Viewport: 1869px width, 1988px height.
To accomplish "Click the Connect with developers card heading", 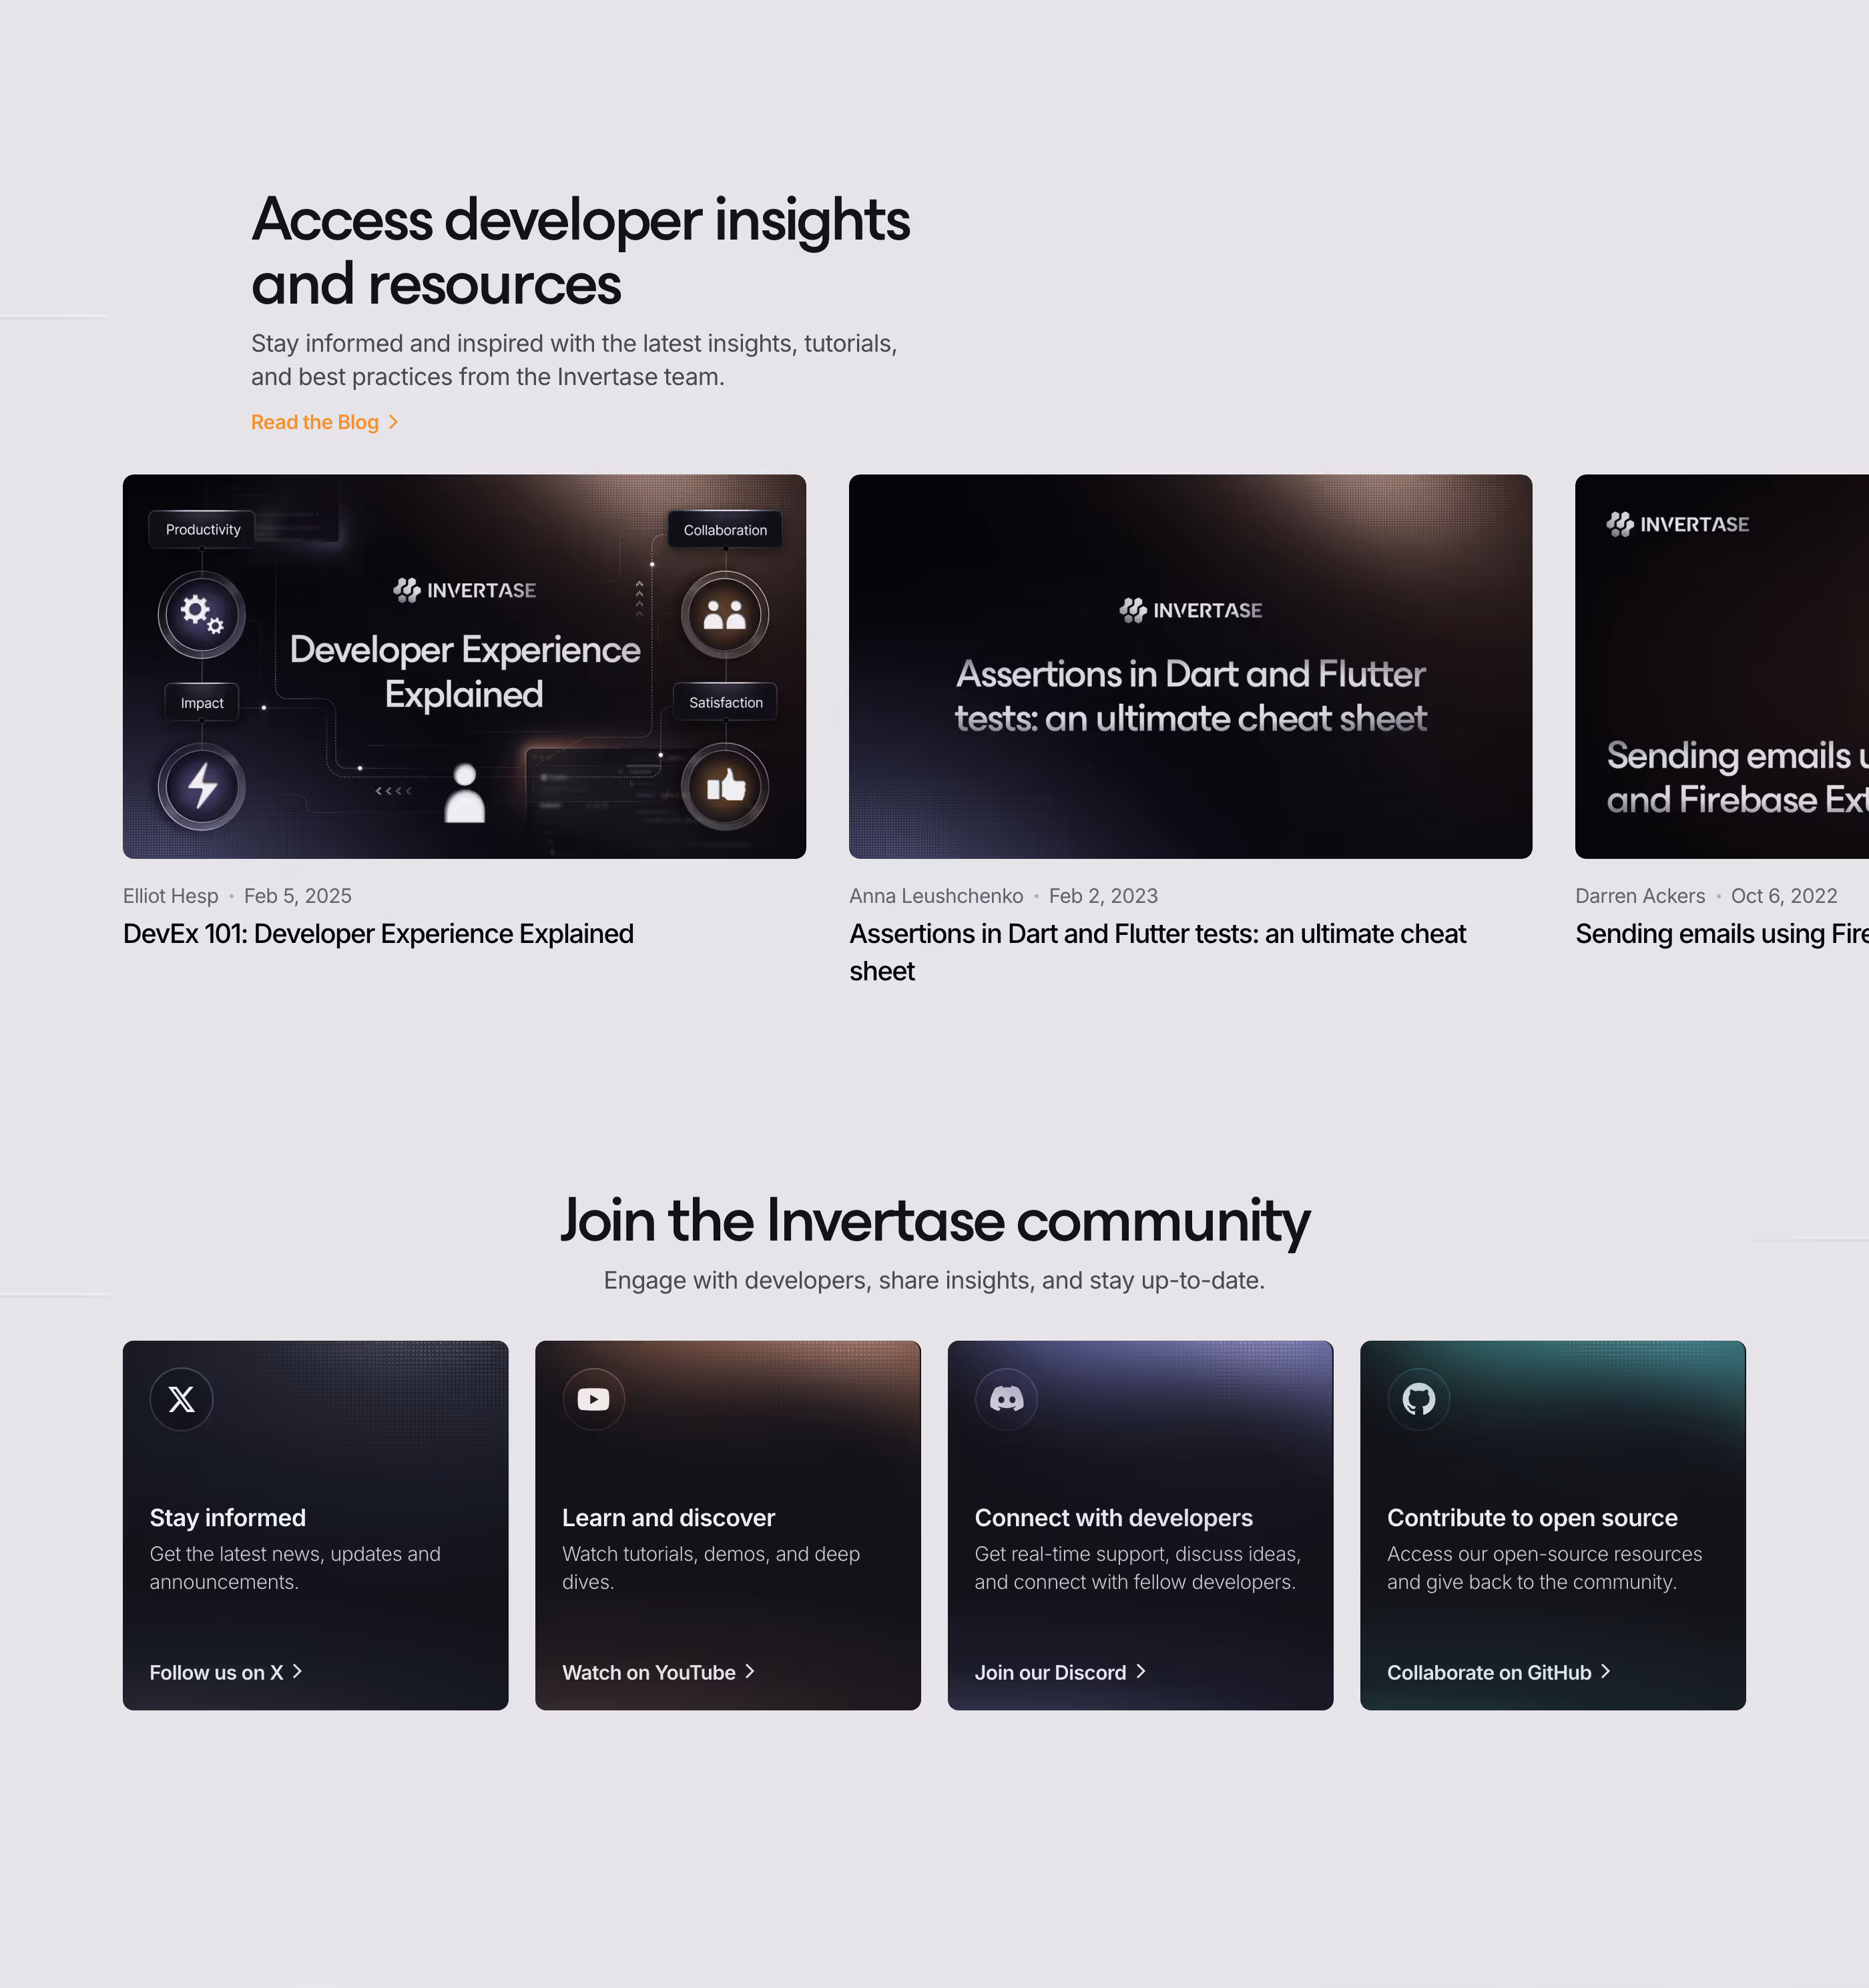I will (1113, 1518).
